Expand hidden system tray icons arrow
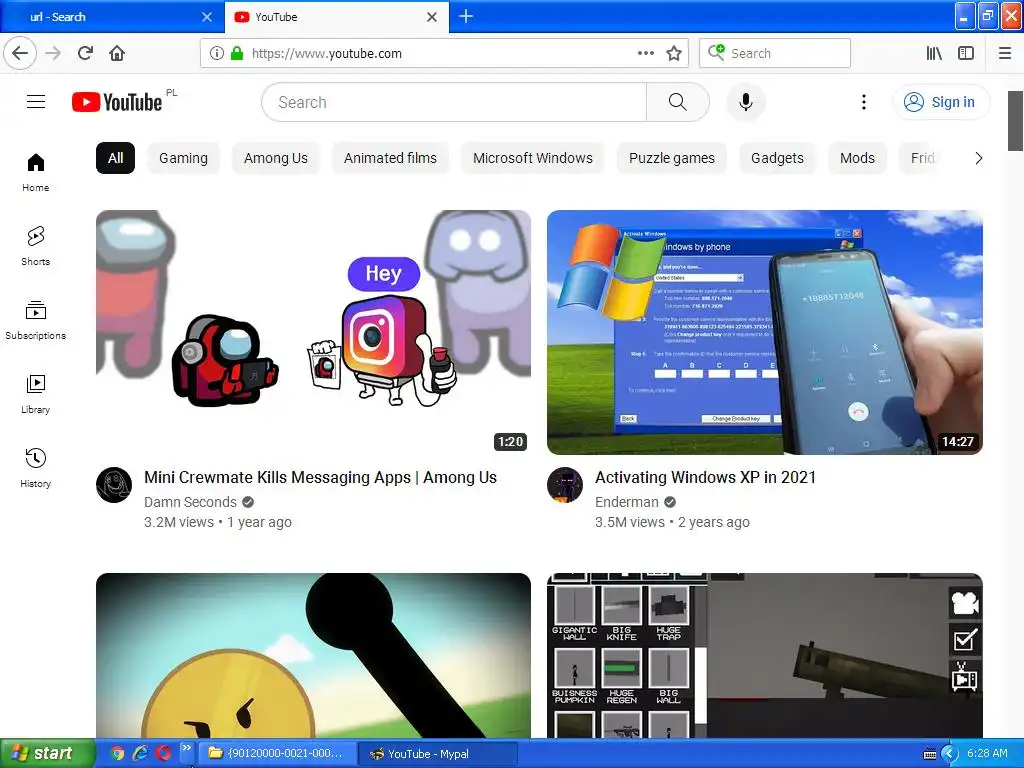The image size is (1024, 768). [x=949, y=754]
